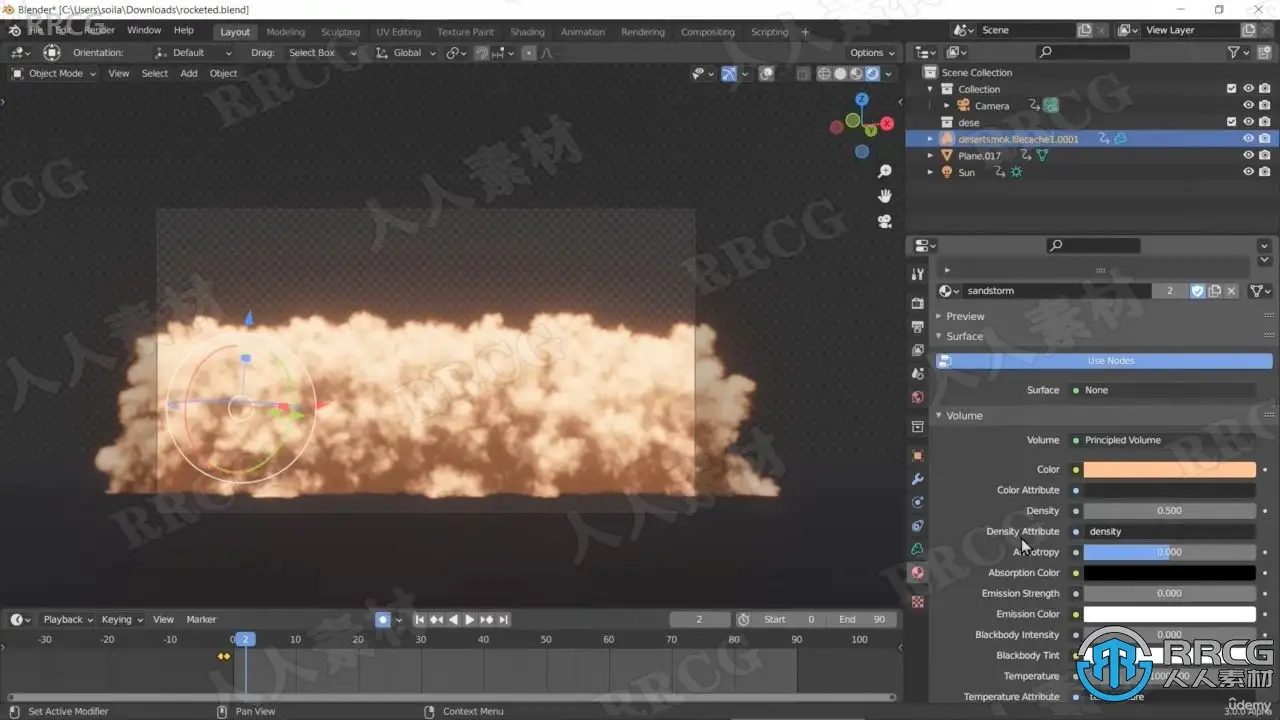Viewport: 1280px width, 720px height.
Task: Toggle visibility of Plane.017
Action: click(x=1248, y=156)
